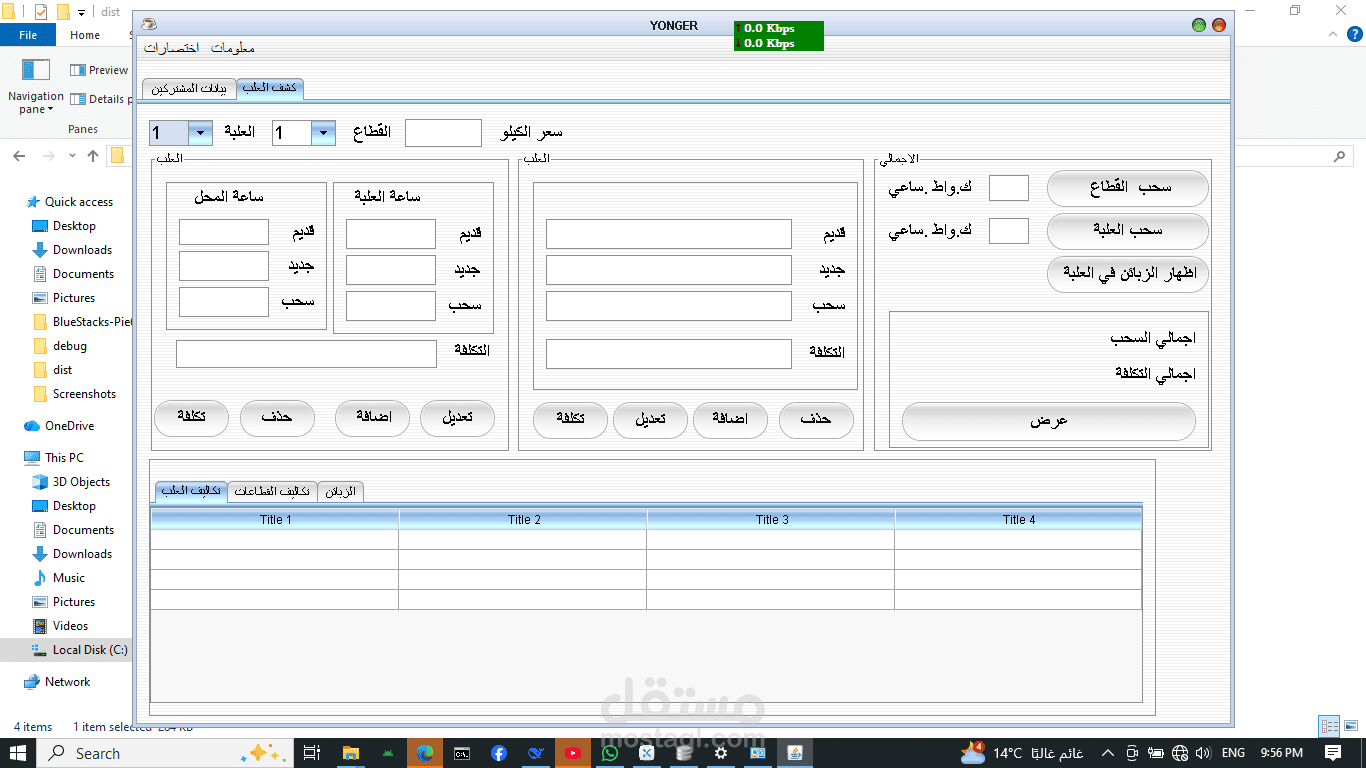1366x768 pixels.
Task: Click the عرض button
Action: (x=1049, y=421)
